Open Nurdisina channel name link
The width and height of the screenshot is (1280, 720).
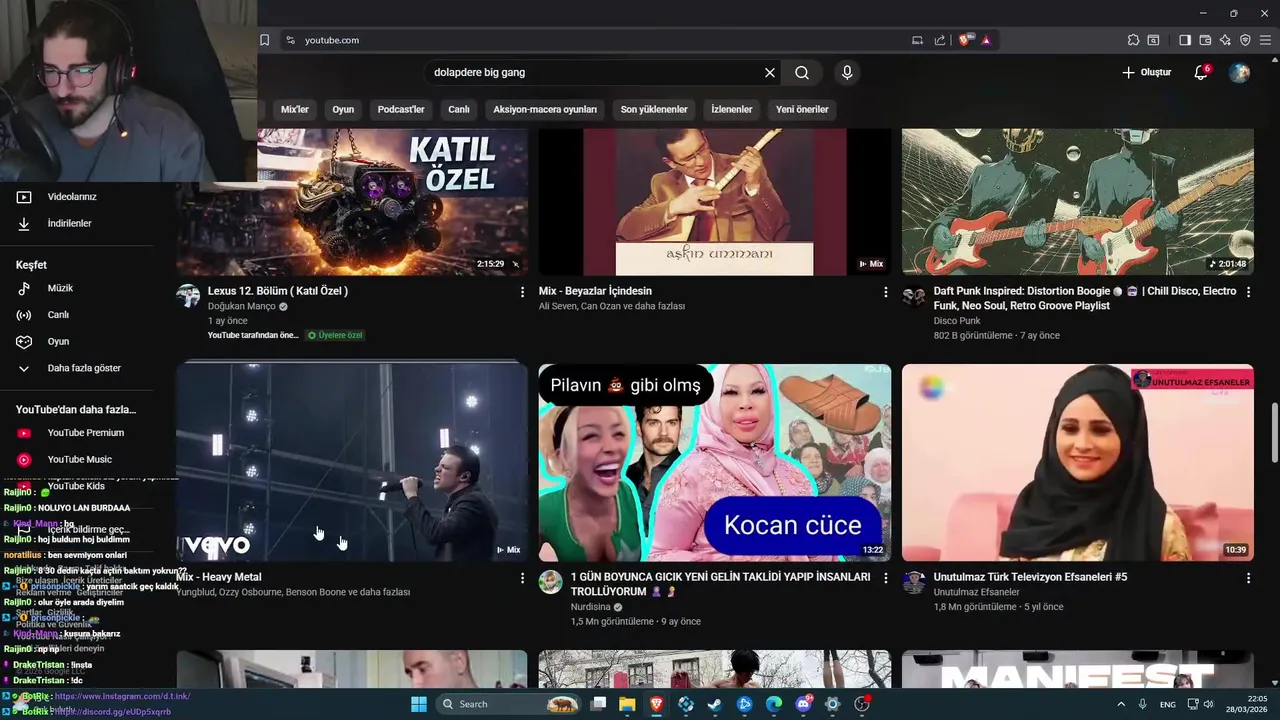[x=591, y=607]
